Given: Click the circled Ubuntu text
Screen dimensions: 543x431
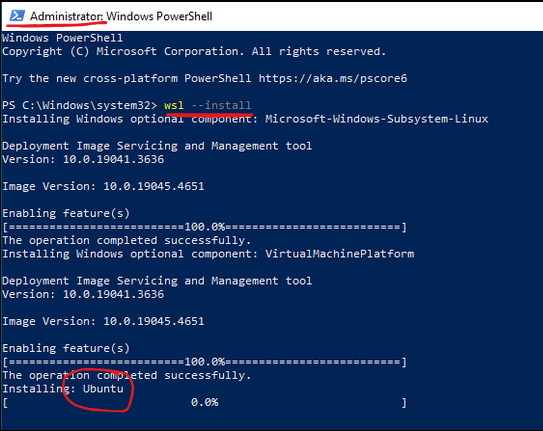Looking at the screenshot, I should pyautogui.click(x=103, y=389).
